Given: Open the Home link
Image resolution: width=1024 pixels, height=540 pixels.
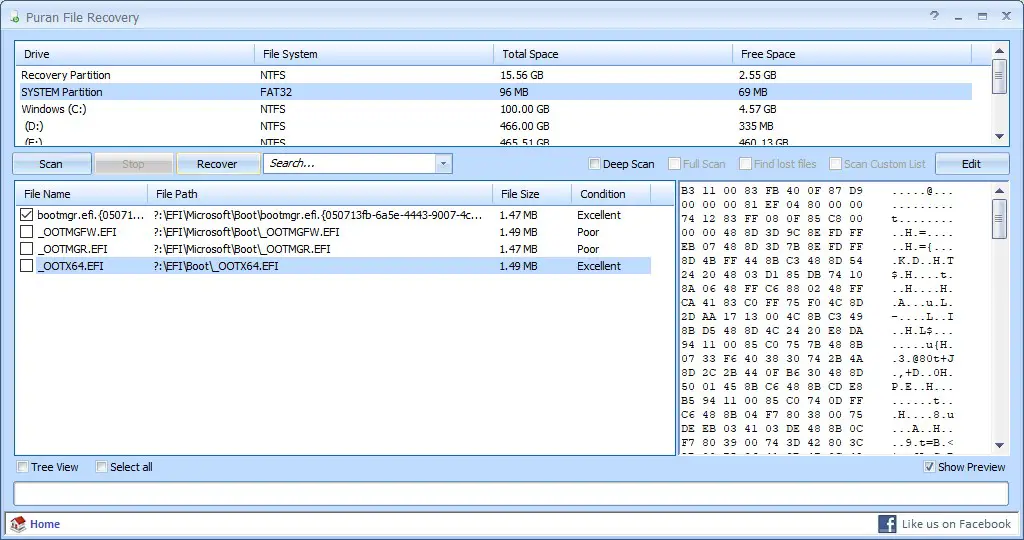Looking at the screenshot, I should tap(45, 524).
